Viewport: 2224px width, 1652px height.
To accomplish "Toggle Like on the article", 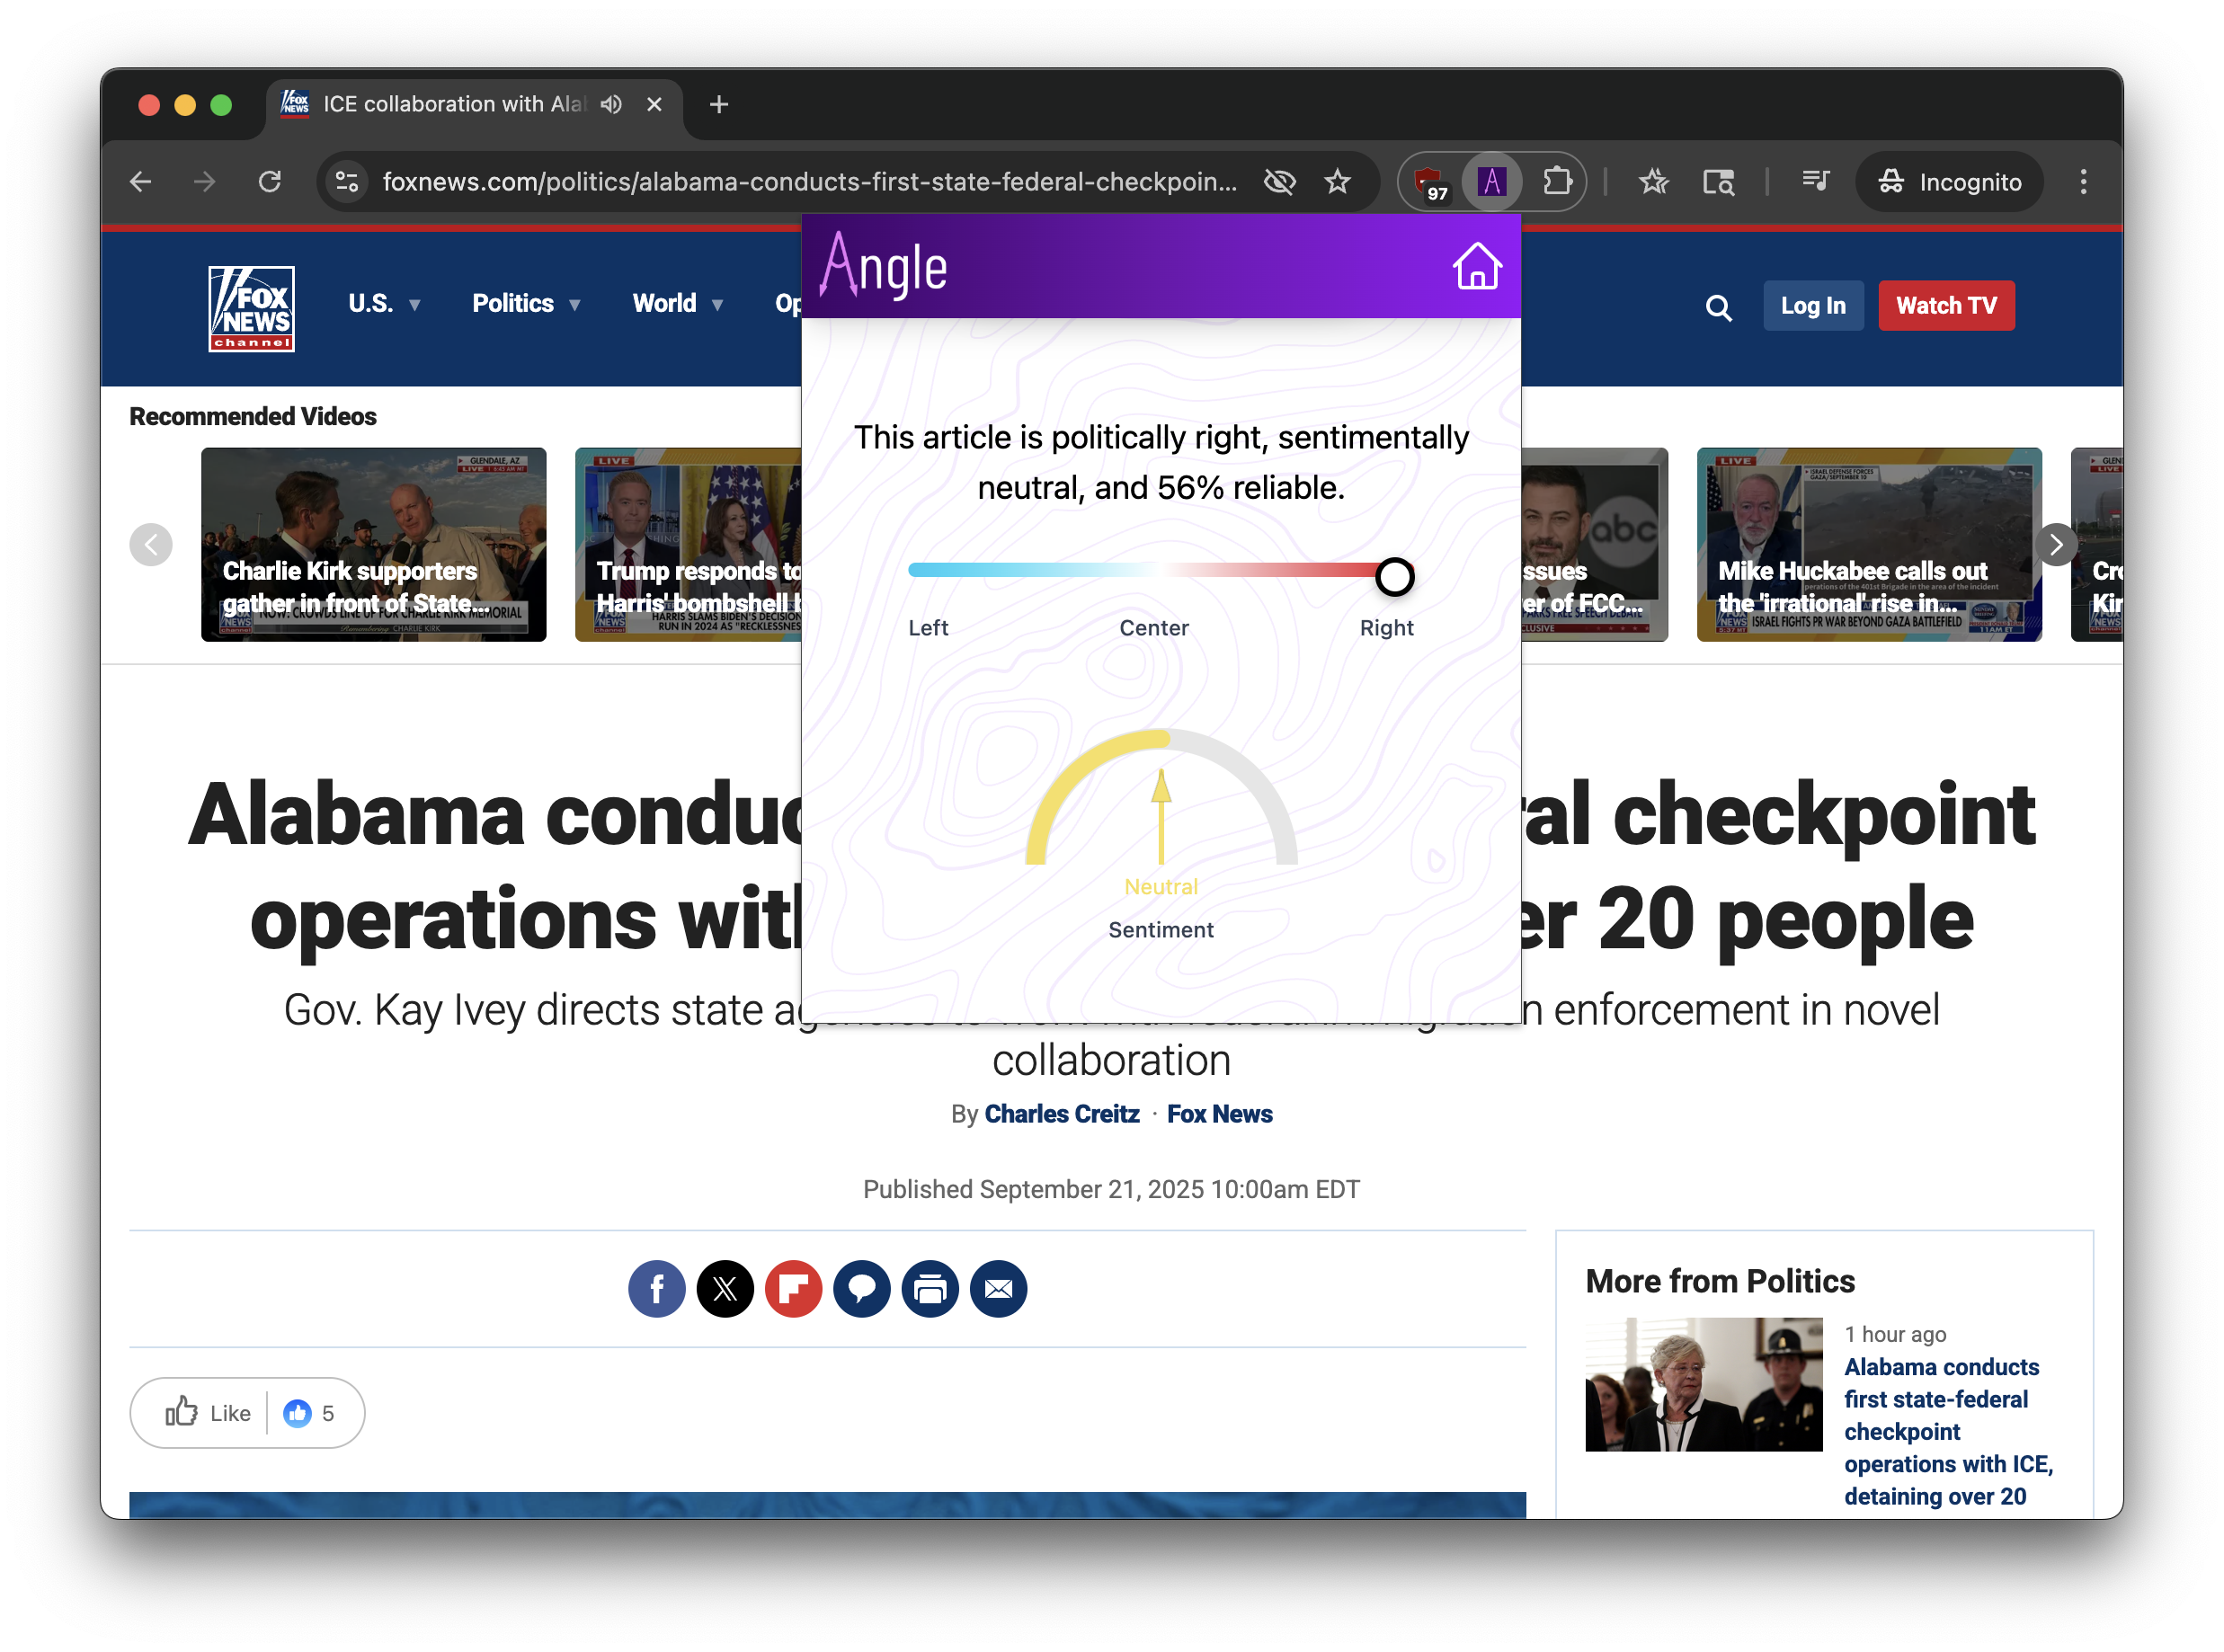I will pyautogui.click(x=208, y=1412).
